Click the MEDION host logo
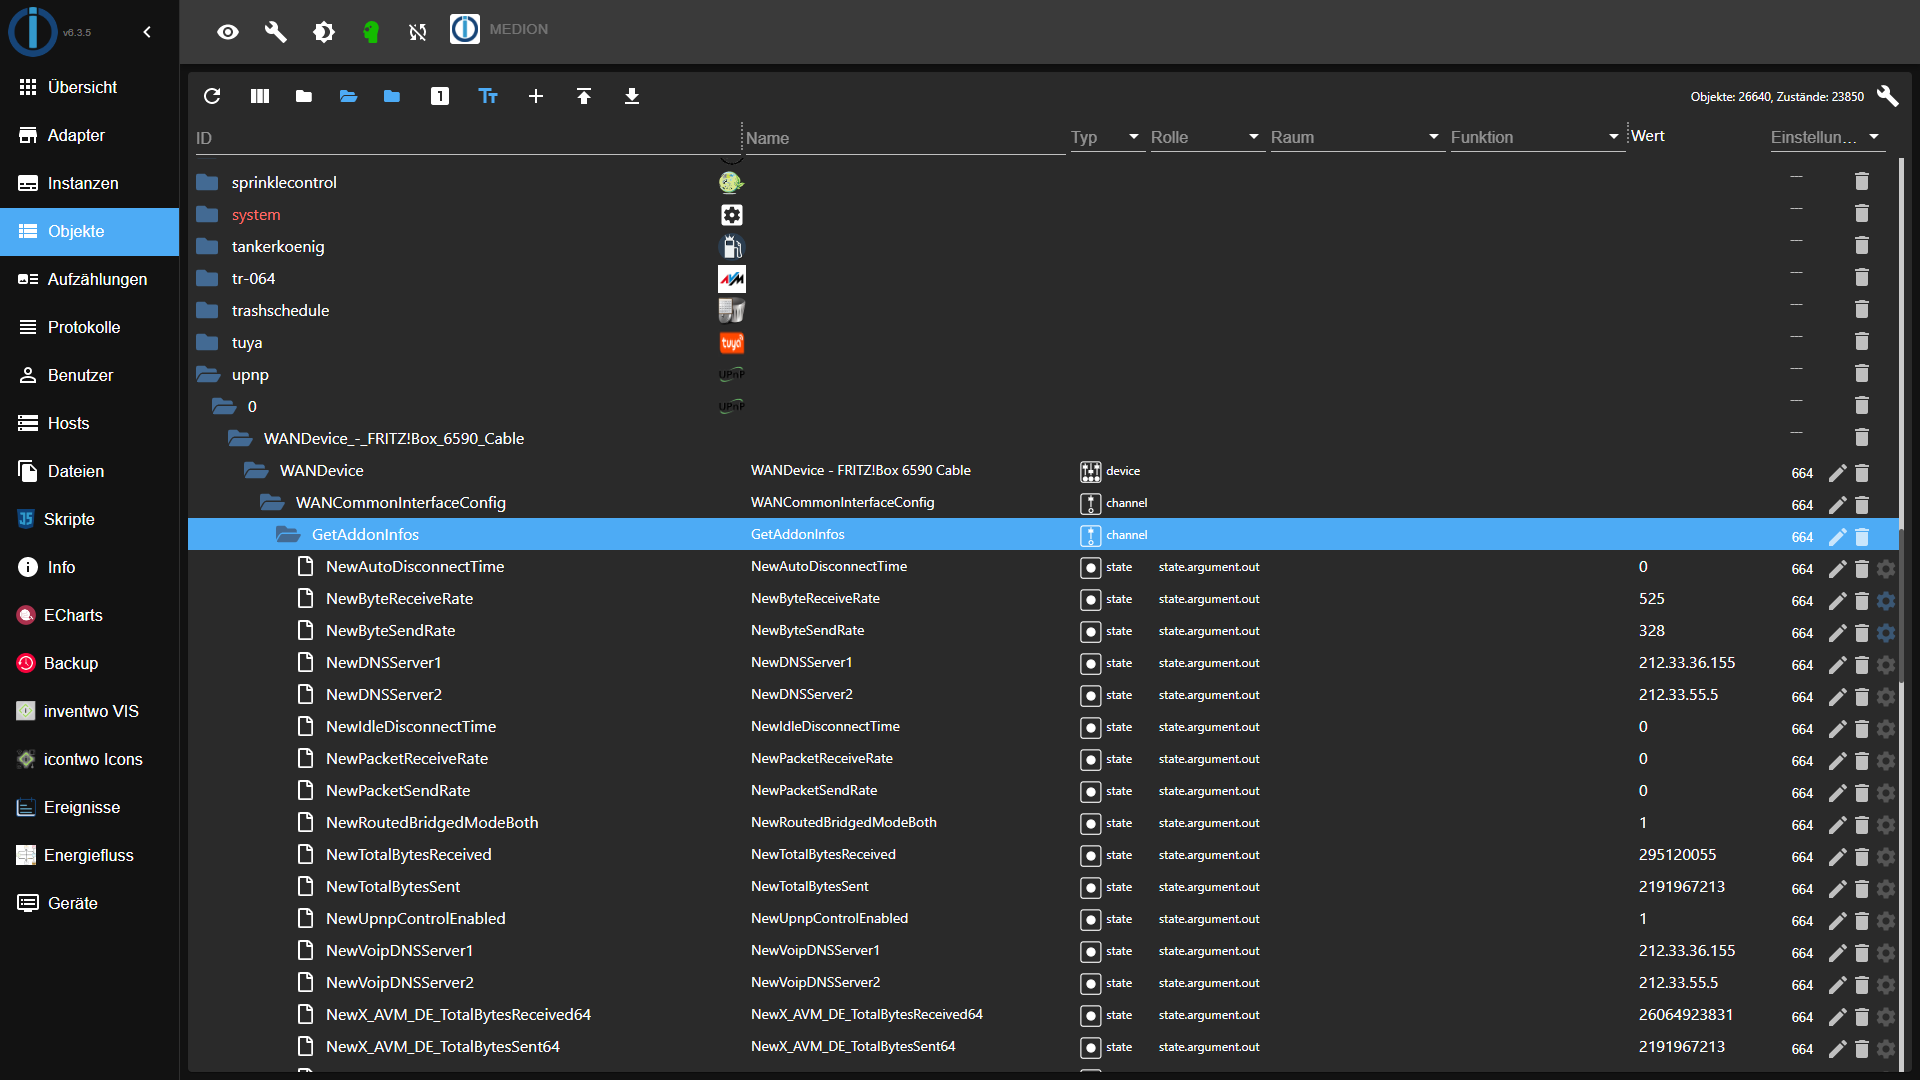The width and height of the screenshot is (1920, 1080). tap(465, 30)
